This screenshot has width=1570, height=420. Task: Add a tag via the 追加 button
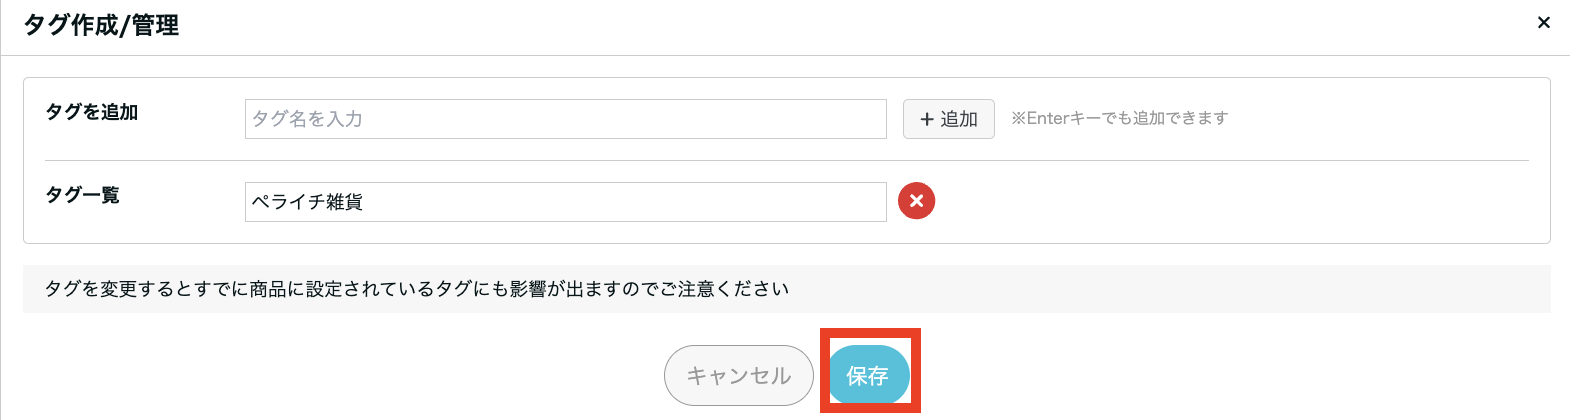[x=948, y=119]
